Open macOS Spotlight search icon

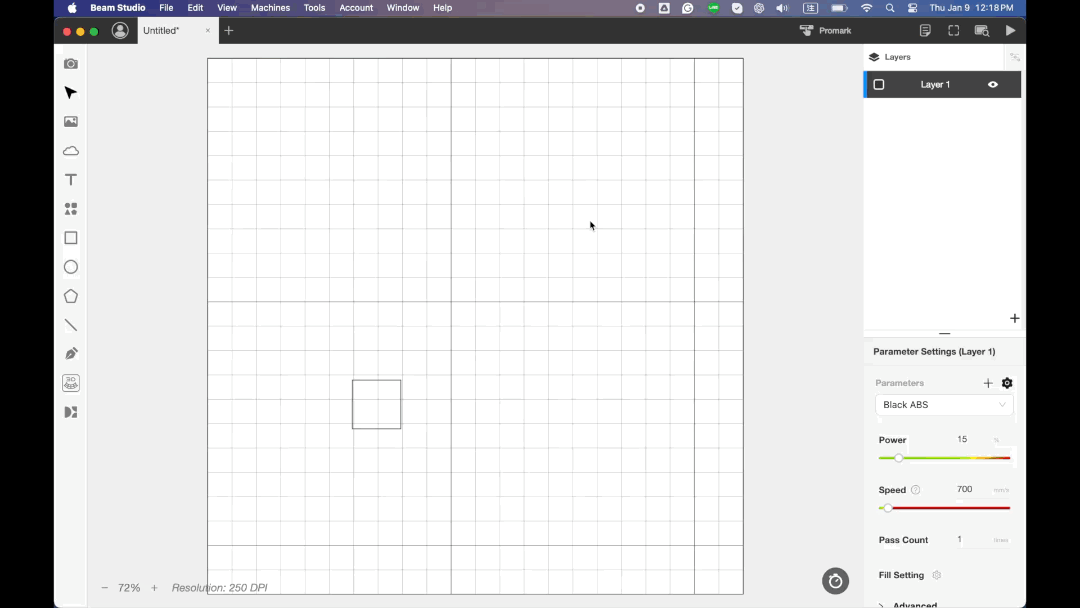[x=890, y=8]
